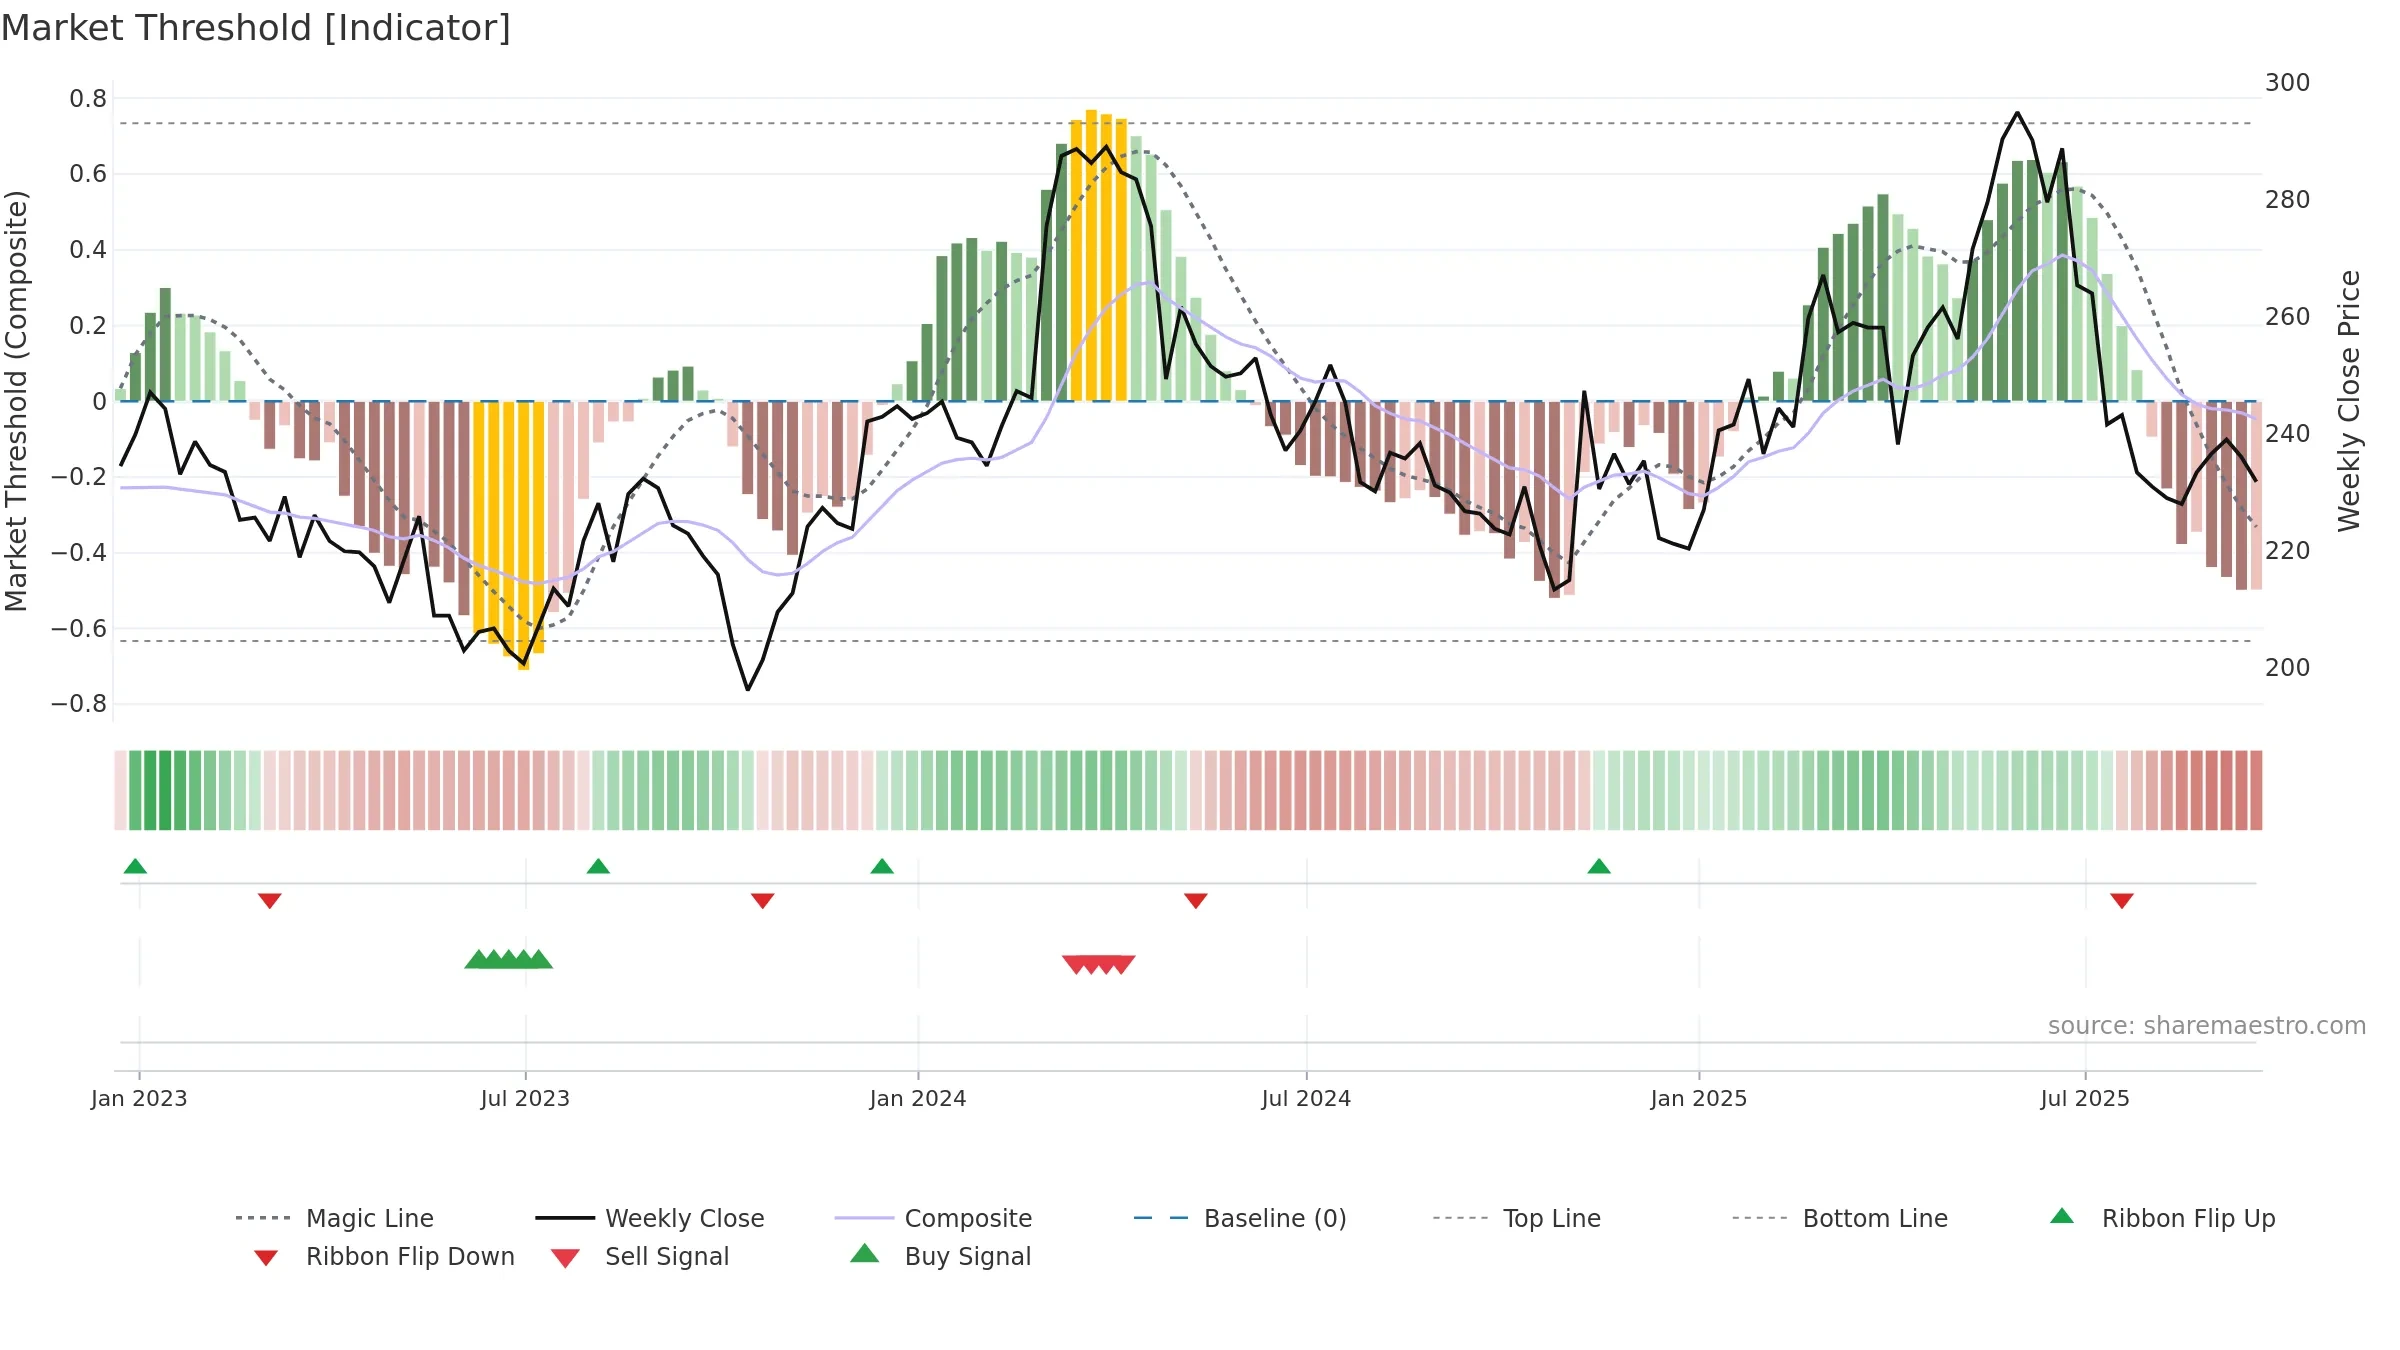The image size is (2400, 1350).
Task: Click the Ribbon Flip Up triangle in late 2024
Action: pyautogui.click(x=1599, y=866)
